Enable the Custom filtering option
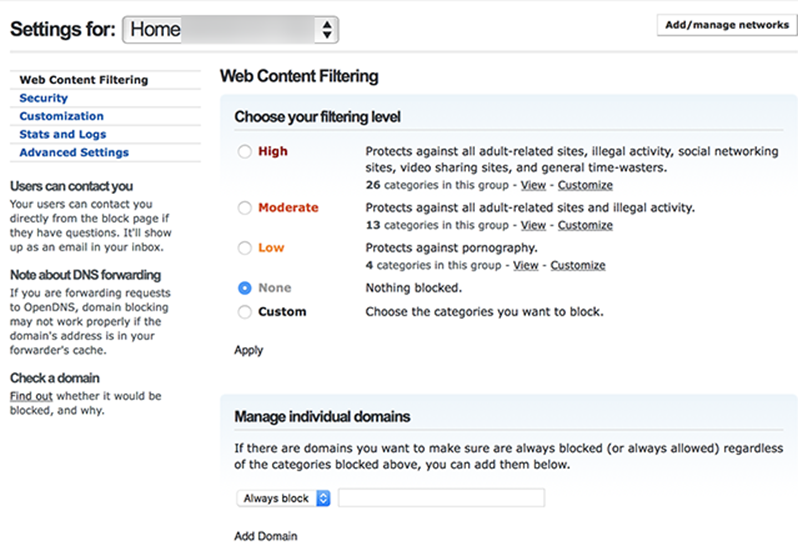Image resolution: width=798 pixels, height=556 pixels. (245, 312)
